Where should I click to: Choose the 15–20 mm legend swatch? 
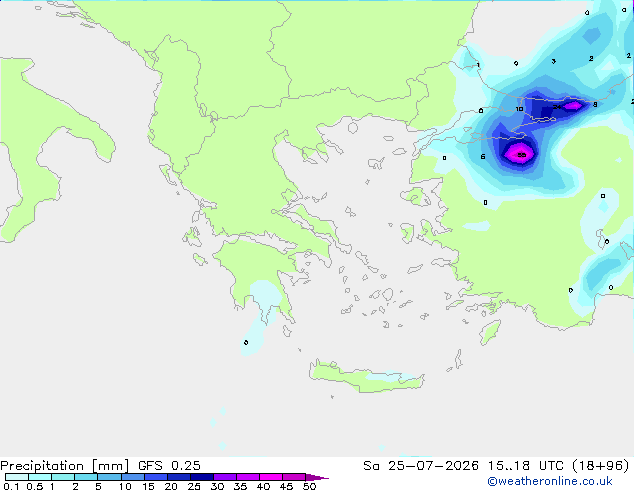pyautogui.click(x=156, y=477)
